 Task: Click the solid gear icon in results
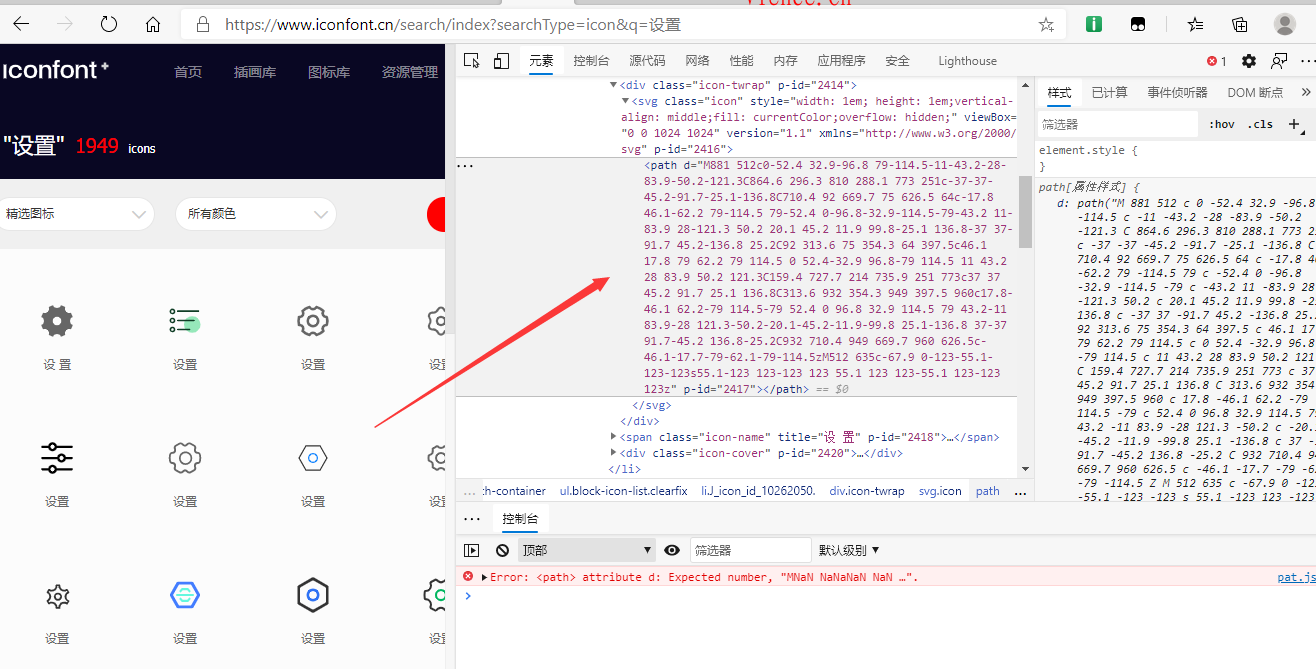(57, 321)
